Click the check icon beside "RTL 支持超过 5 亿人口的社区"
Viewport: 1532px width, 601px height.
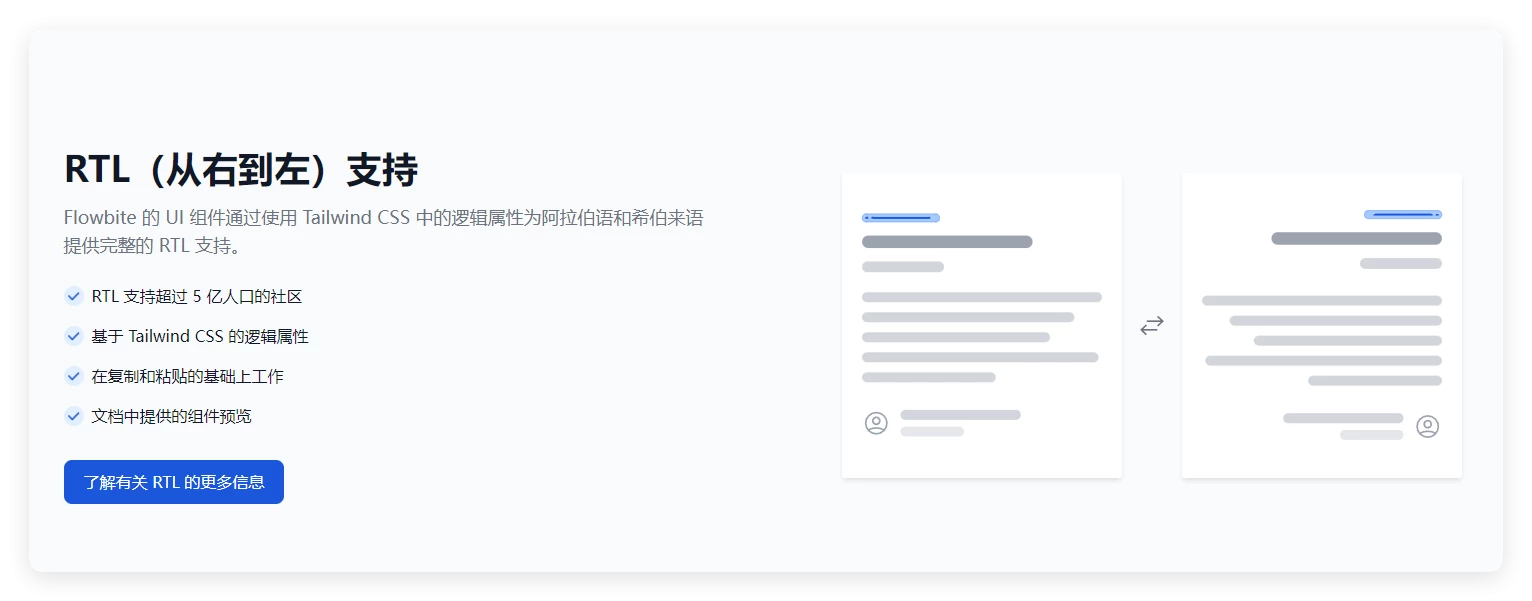(73, 296)
